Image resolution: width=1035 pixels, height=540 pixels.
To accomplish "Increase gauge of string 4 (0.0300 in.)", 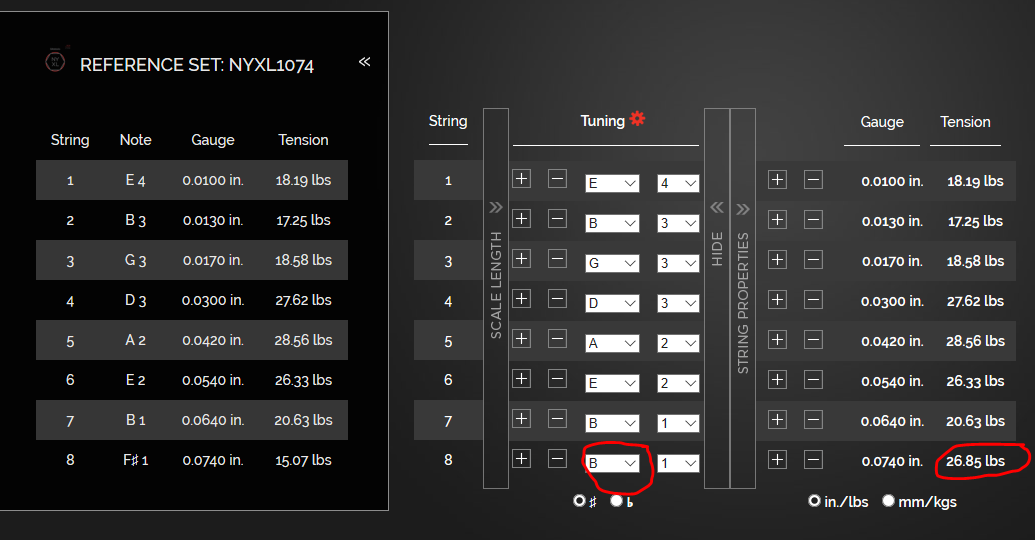I will pyautogui.click(x=778, y=300).
